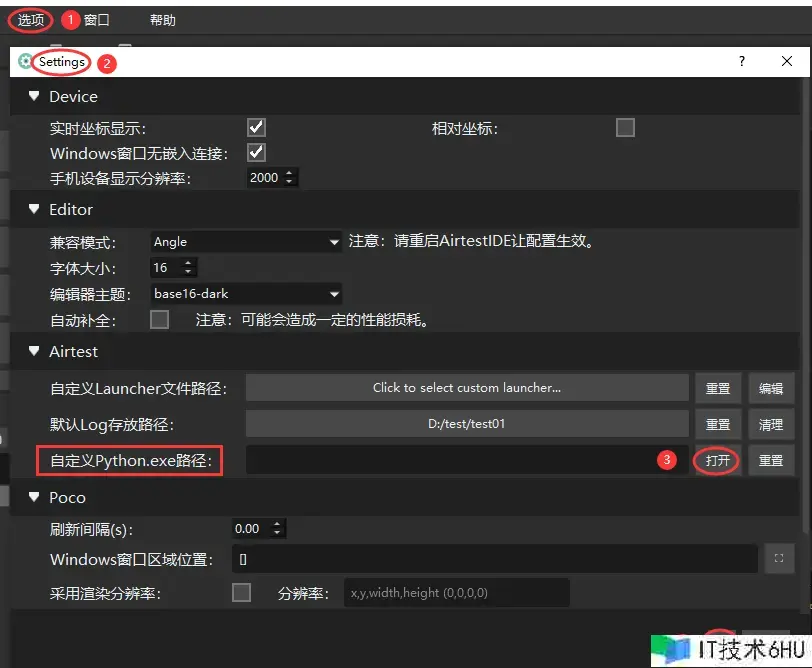Collapse the Device section triangle

[x=34, y=97]
